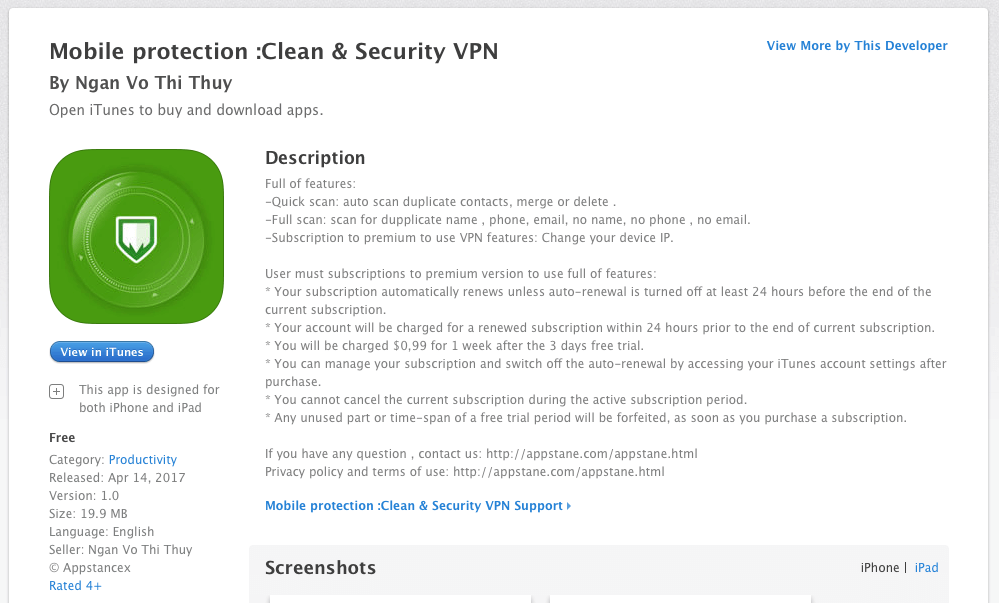Click the plus icon beside device compatibility note
Image resolution: width=999 pixels, height=603 pixels.
[x=57, y=391]
